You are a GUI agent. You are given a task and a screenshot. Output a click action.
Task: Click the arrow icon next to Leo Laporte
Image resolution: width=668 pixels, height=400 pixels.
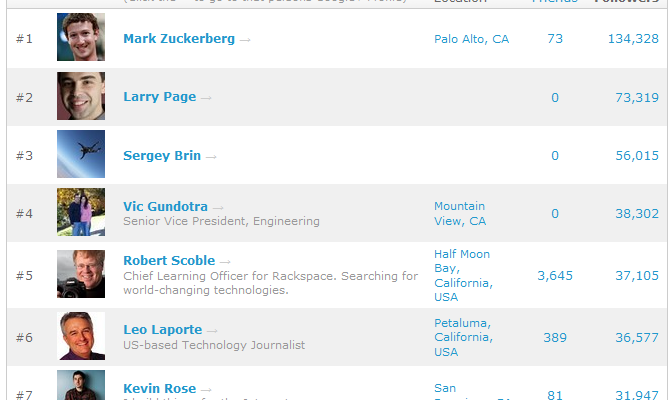click(x=213, y=330)
